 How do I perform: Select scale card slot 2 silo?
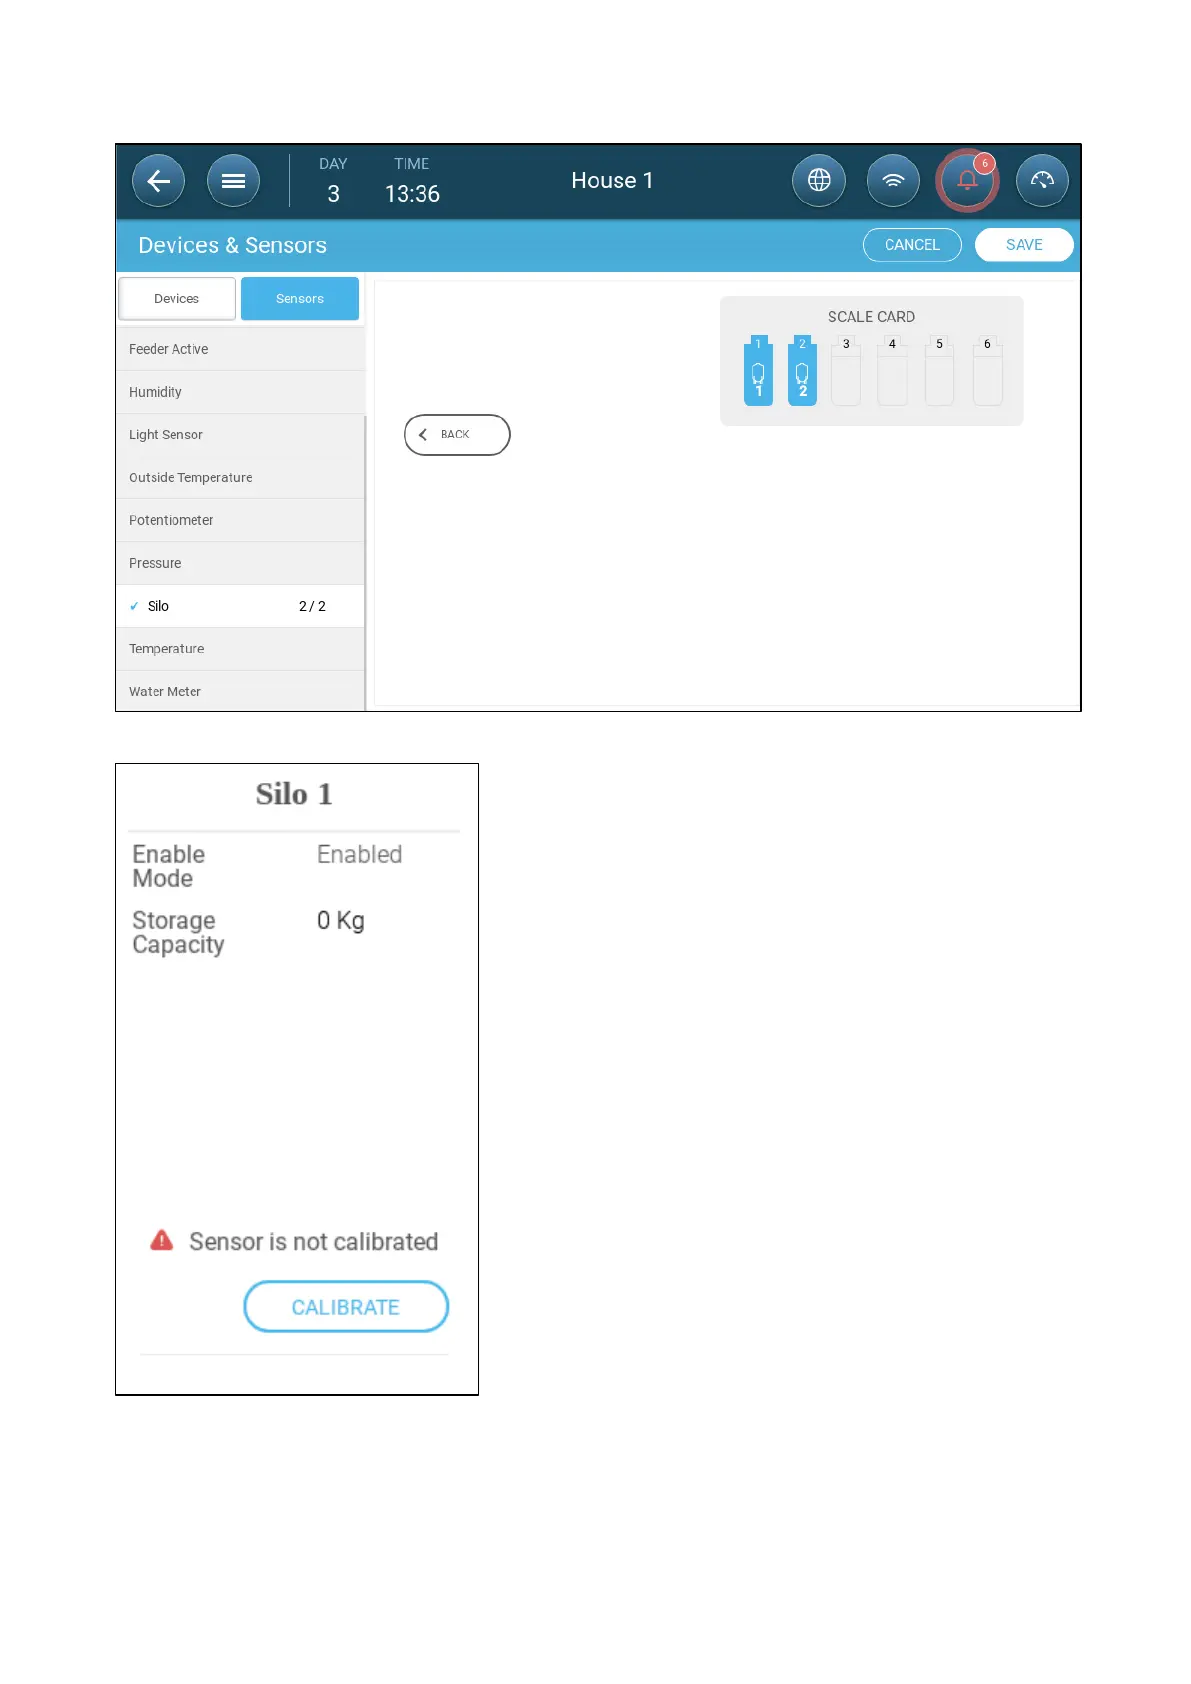[x=802, y=370]
